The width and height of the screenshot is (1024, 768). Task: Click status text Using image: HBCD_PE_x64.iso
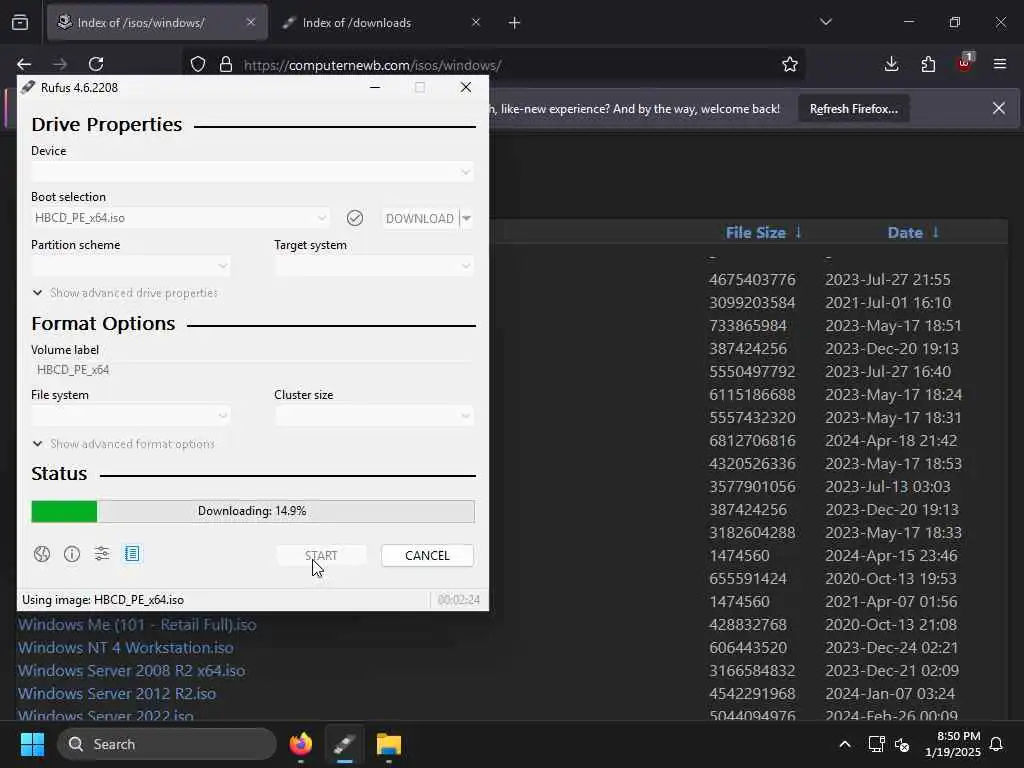tap(103, 600)
